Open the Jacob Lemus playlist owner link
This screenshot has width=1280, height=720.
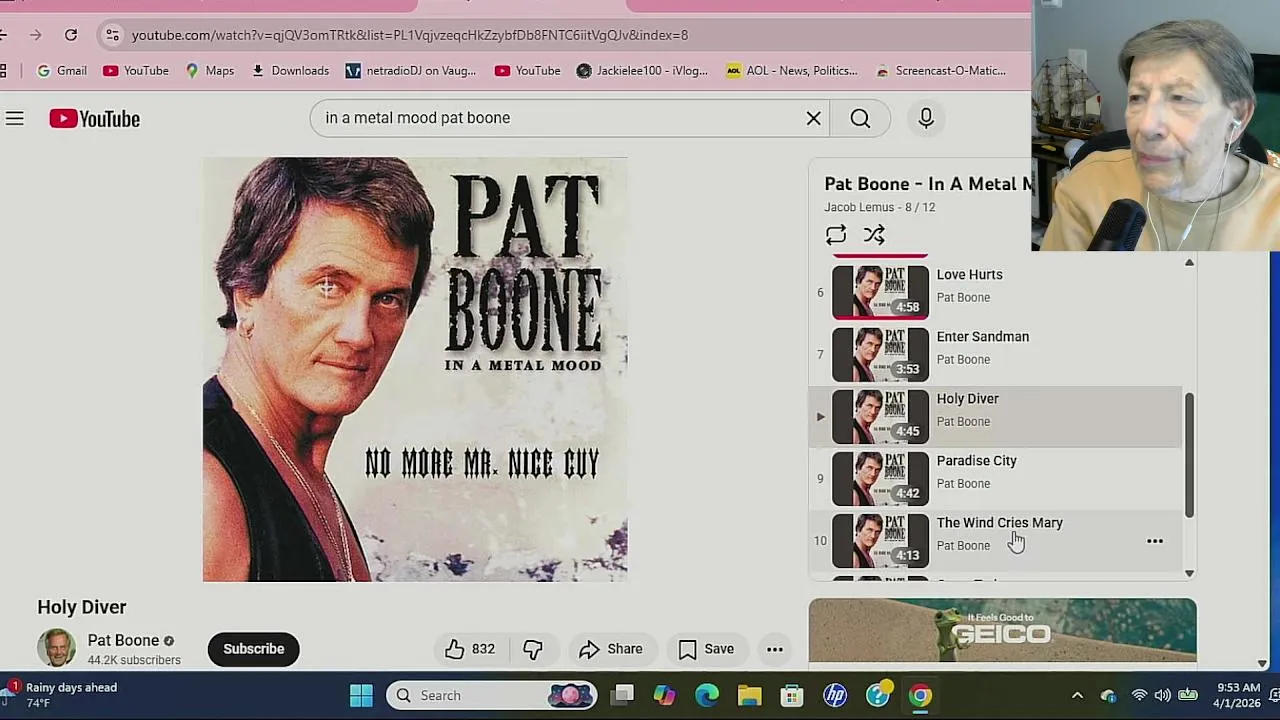[859, 207]
